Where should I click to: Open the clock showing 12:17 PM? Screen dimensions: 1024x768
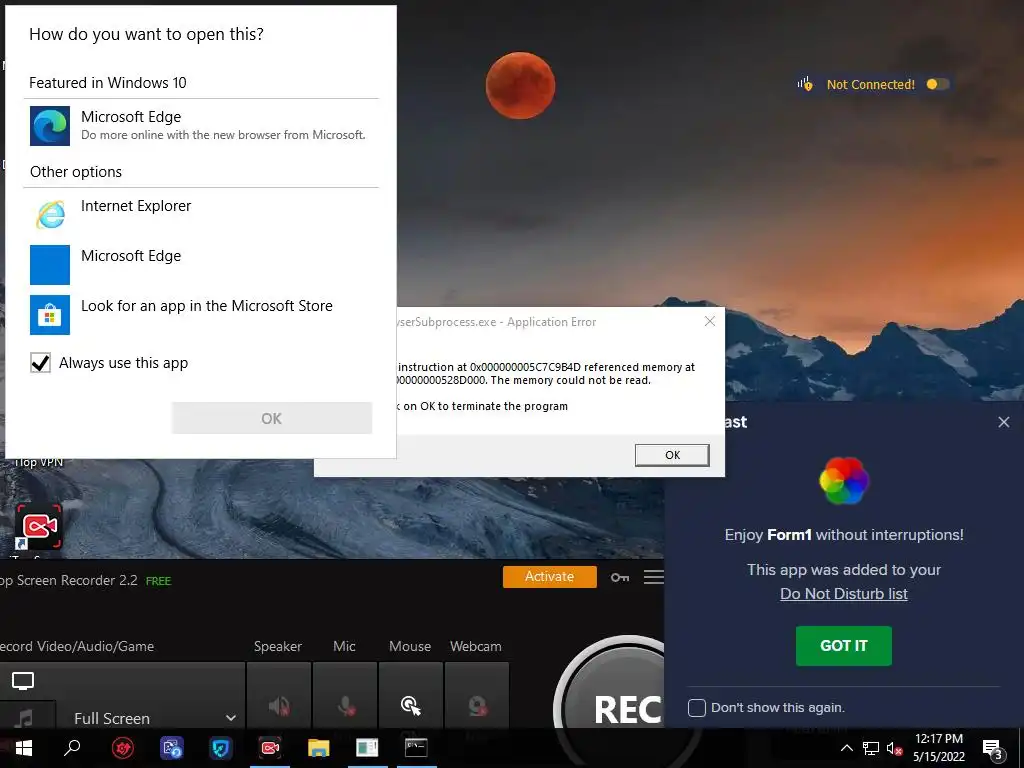tap(938, 748)
